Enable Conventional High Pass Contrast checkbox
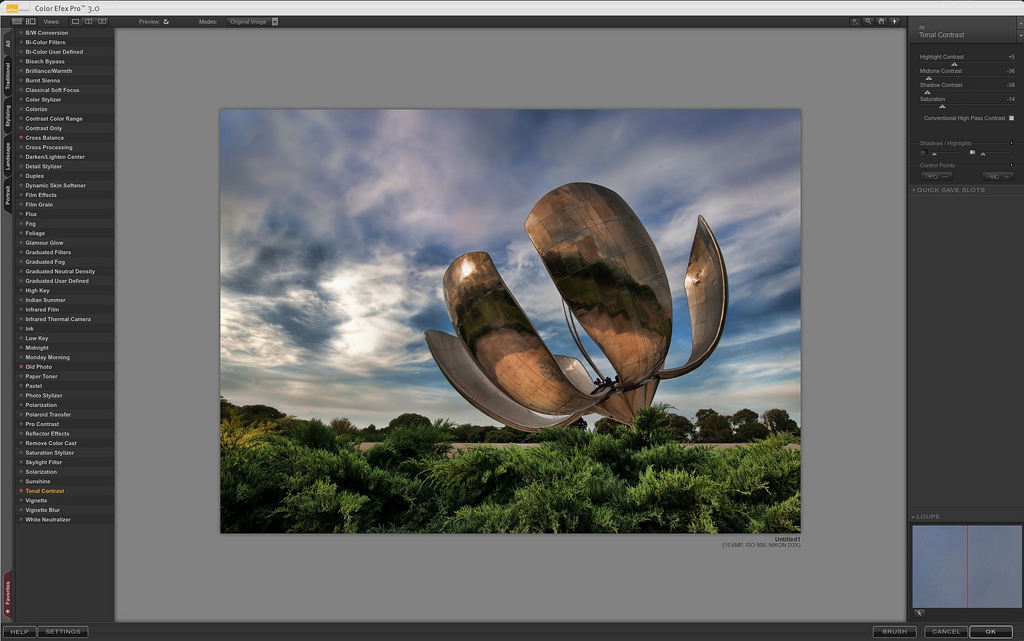 pos(1011,118)
